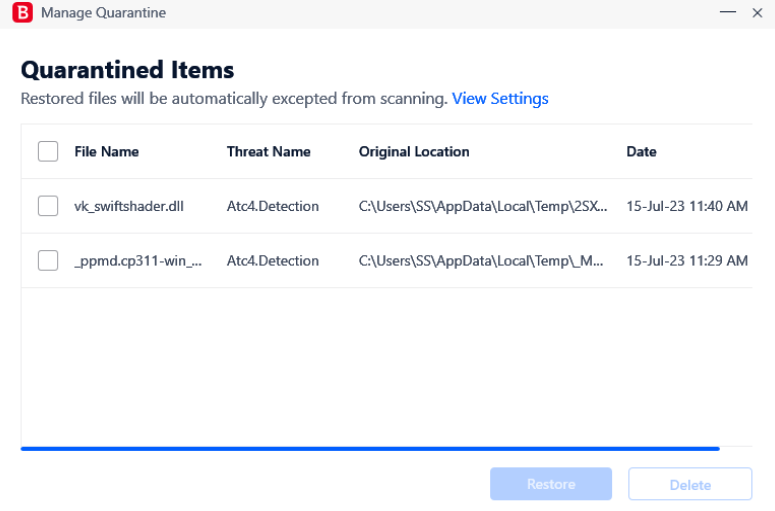
Task: Toggle the select-all checkbox in header
Action: (x=48, y=151)
